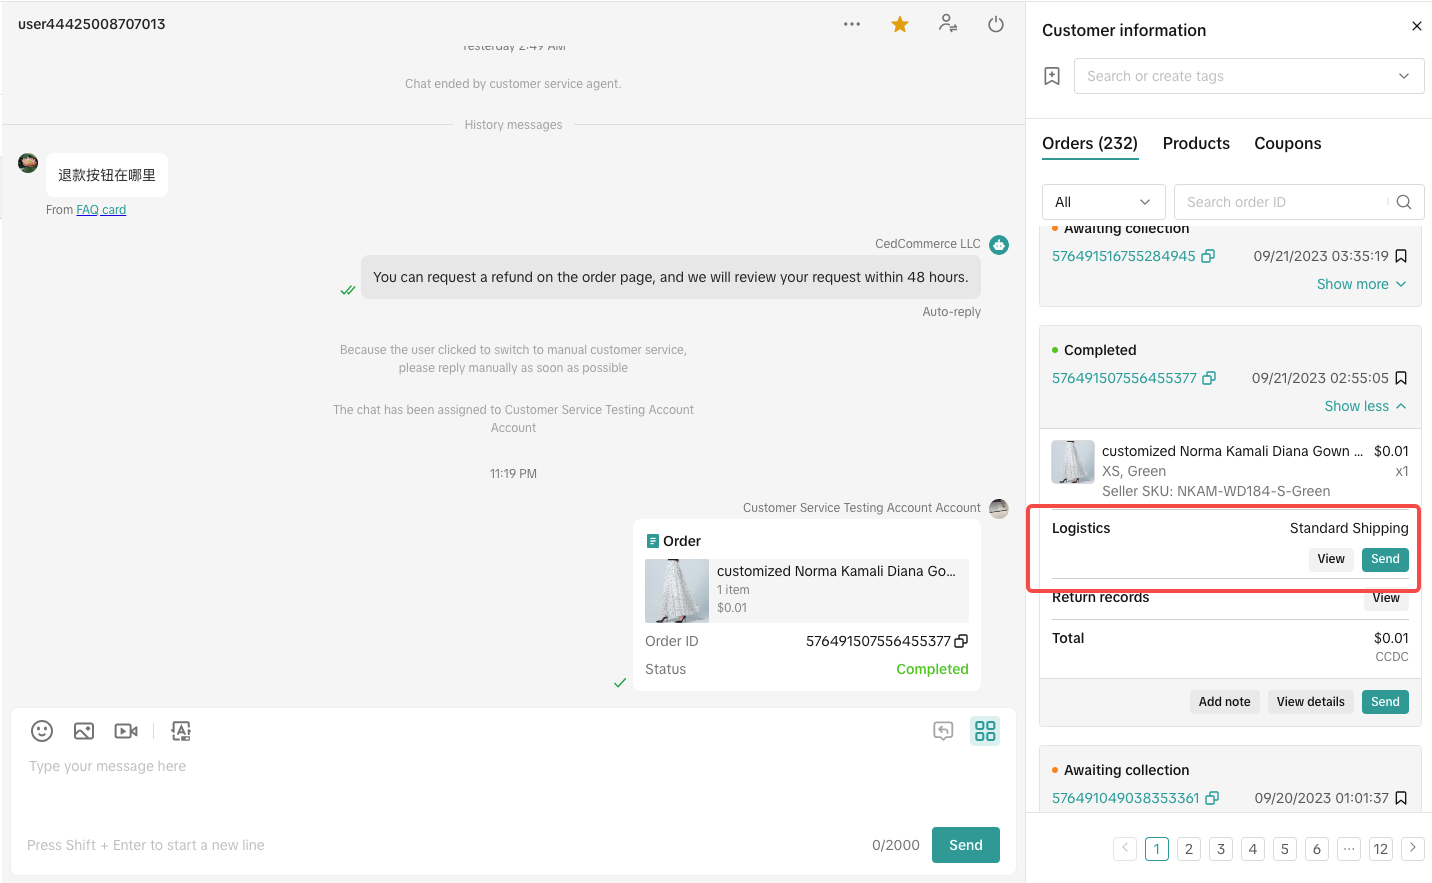The height and width of the screenshot is (883, 1432).
Task: Click the transfer chat person icon
Action: (x=948, y=24)
